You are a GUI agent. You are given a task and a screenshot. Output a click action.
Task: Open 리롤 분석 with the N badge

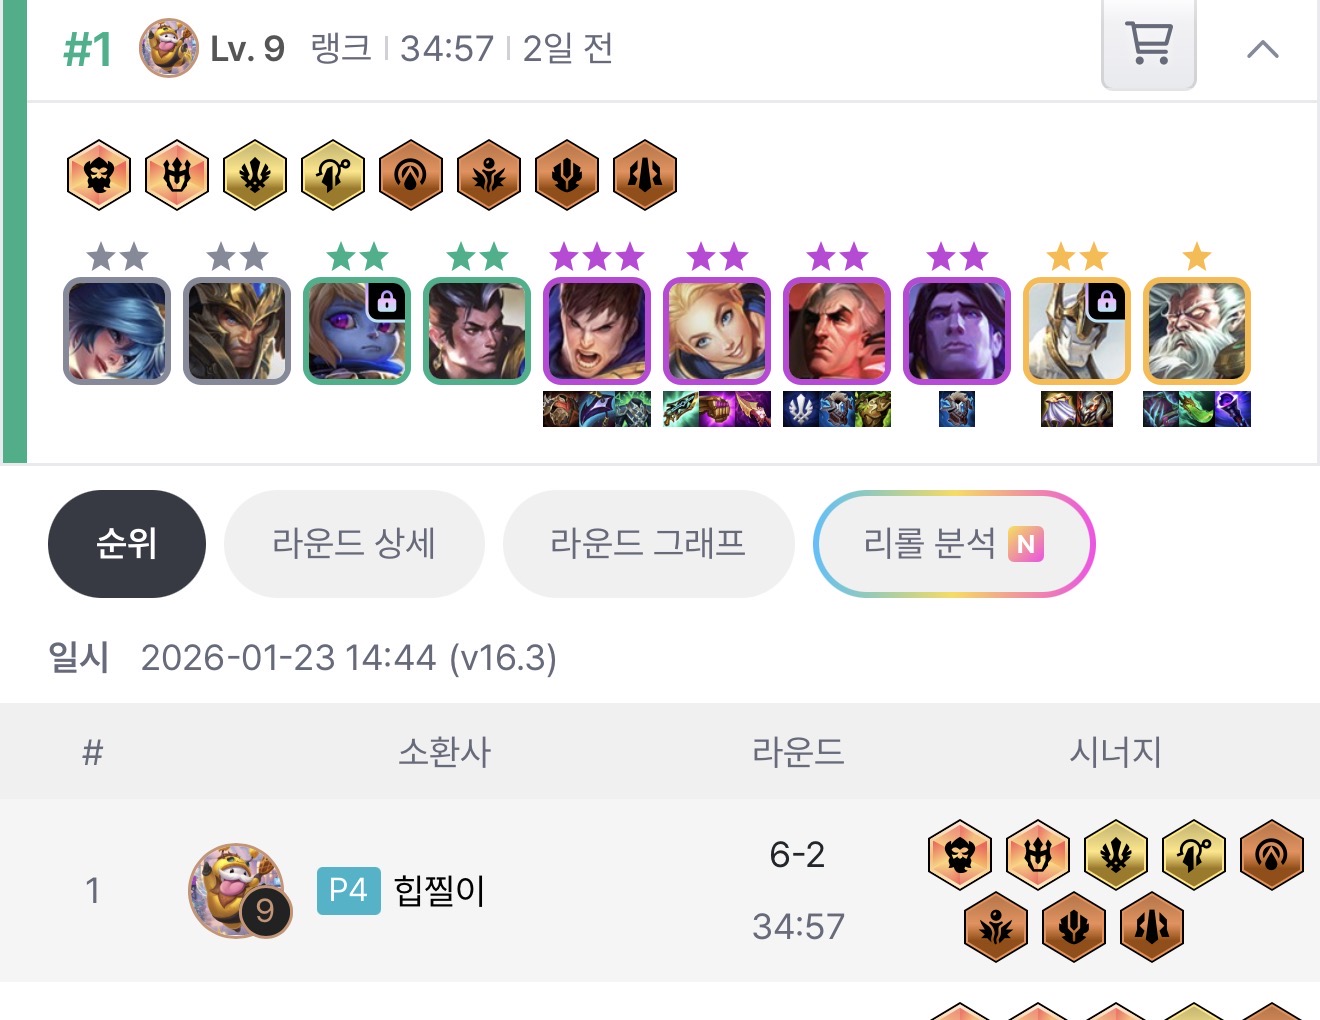click(x=954, y=544)
